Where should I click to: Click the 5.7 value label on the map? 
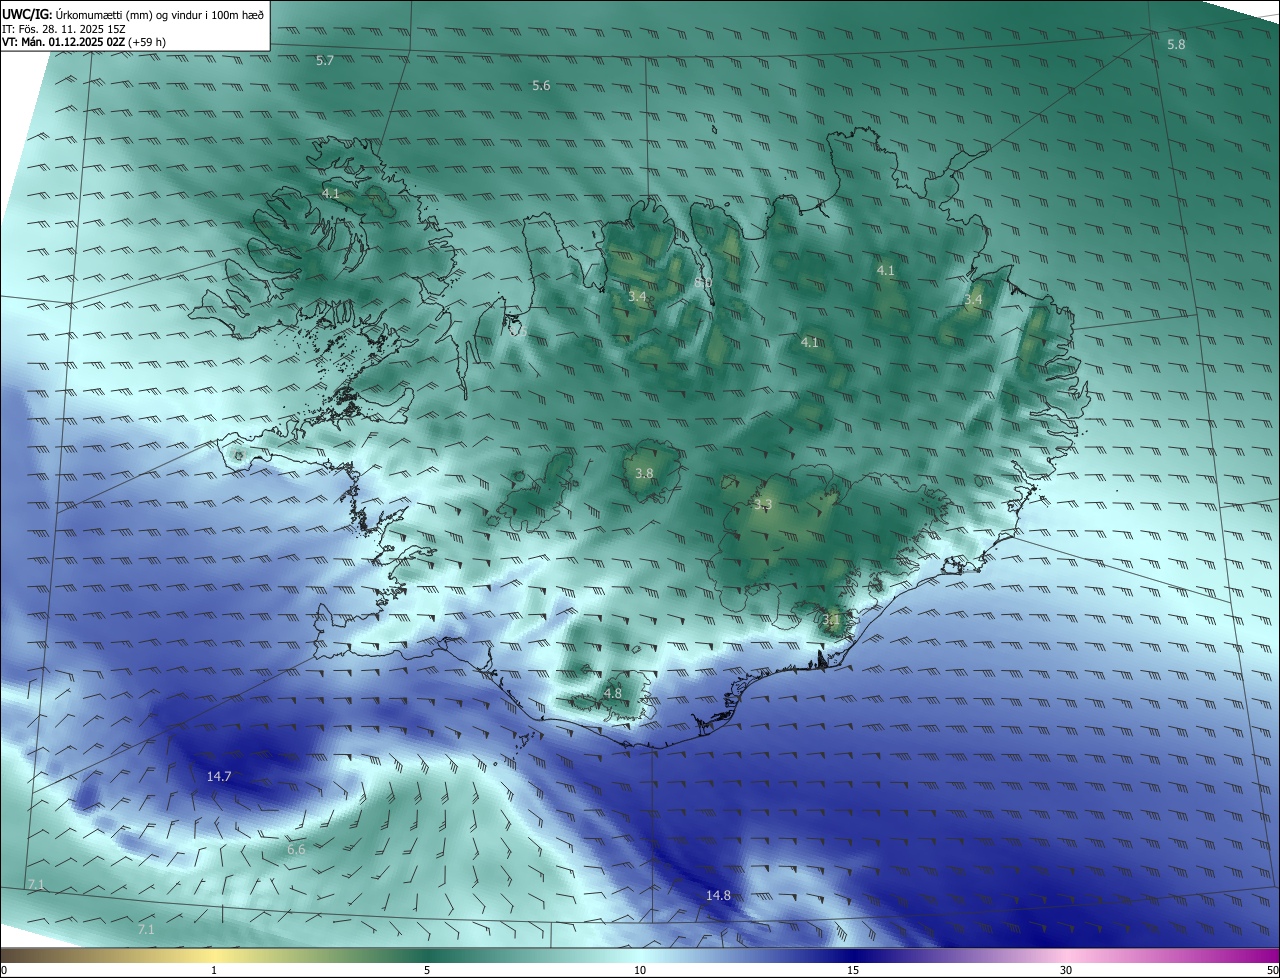(325, 61)
